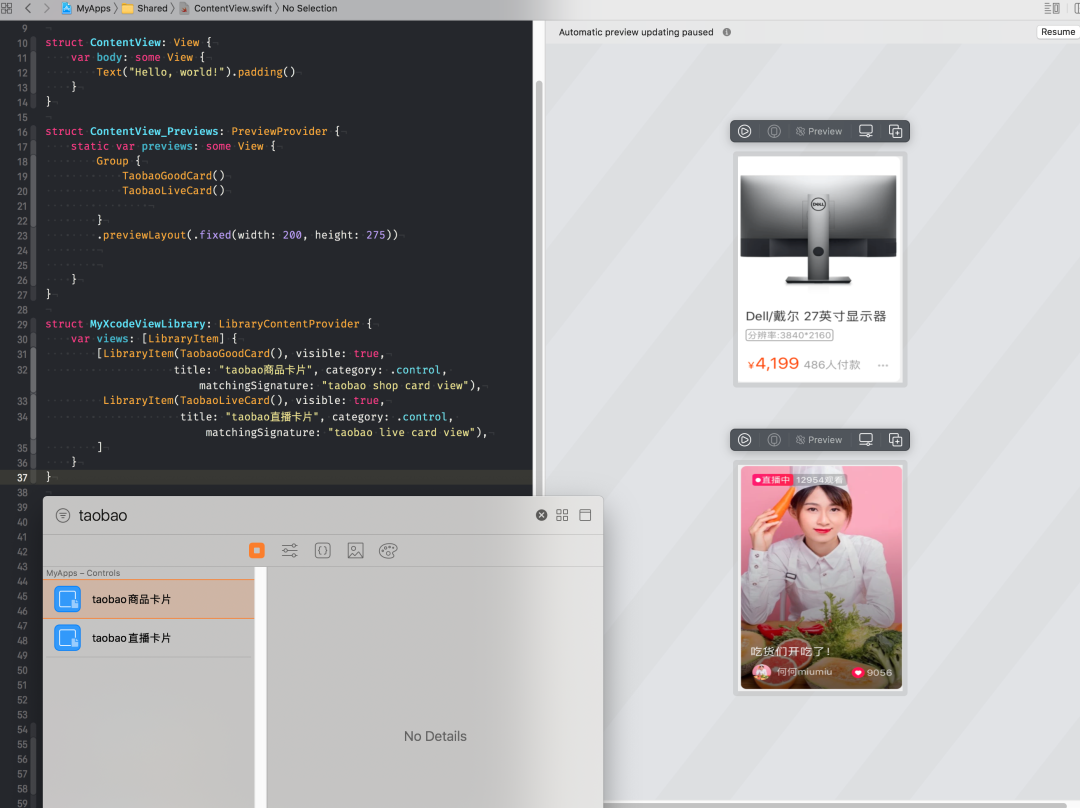Show the Media library tab
Viewport: 1080px width, 808px height.
coord(355,550)
